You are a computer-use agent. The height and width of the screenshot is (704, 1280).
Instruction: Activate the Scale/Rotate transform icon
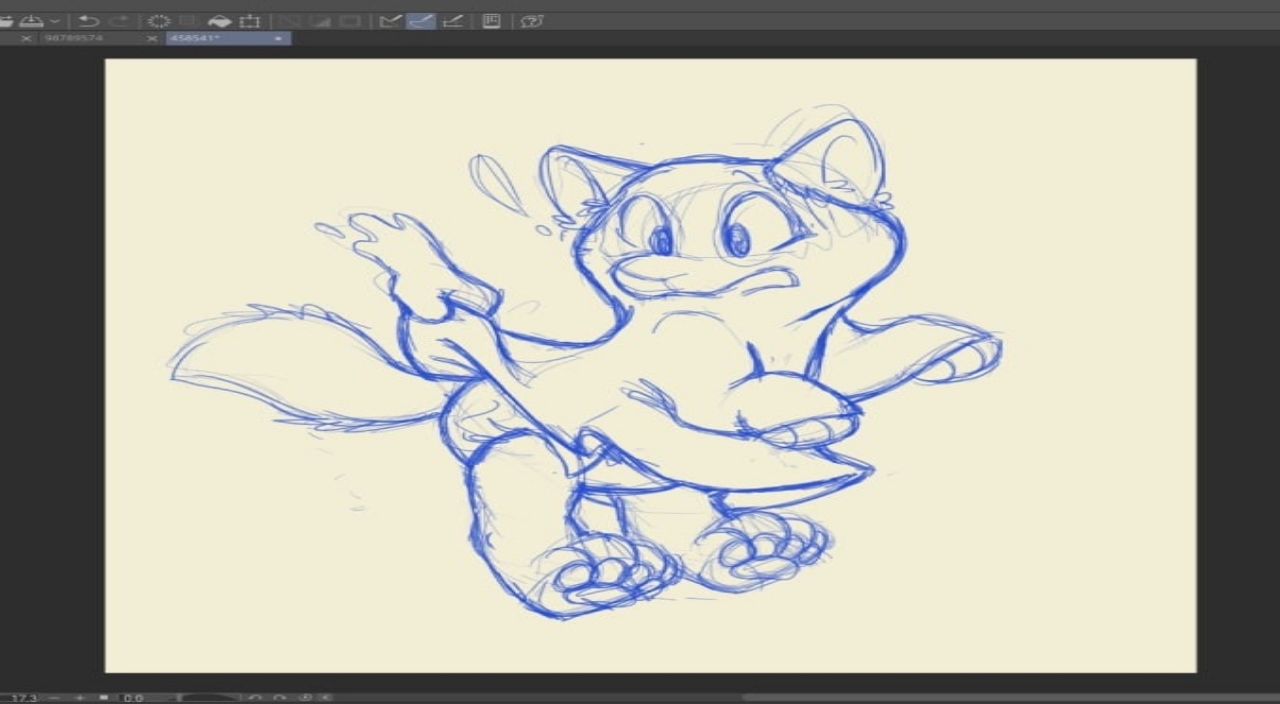pyautogui.click(x=249, y=21)
